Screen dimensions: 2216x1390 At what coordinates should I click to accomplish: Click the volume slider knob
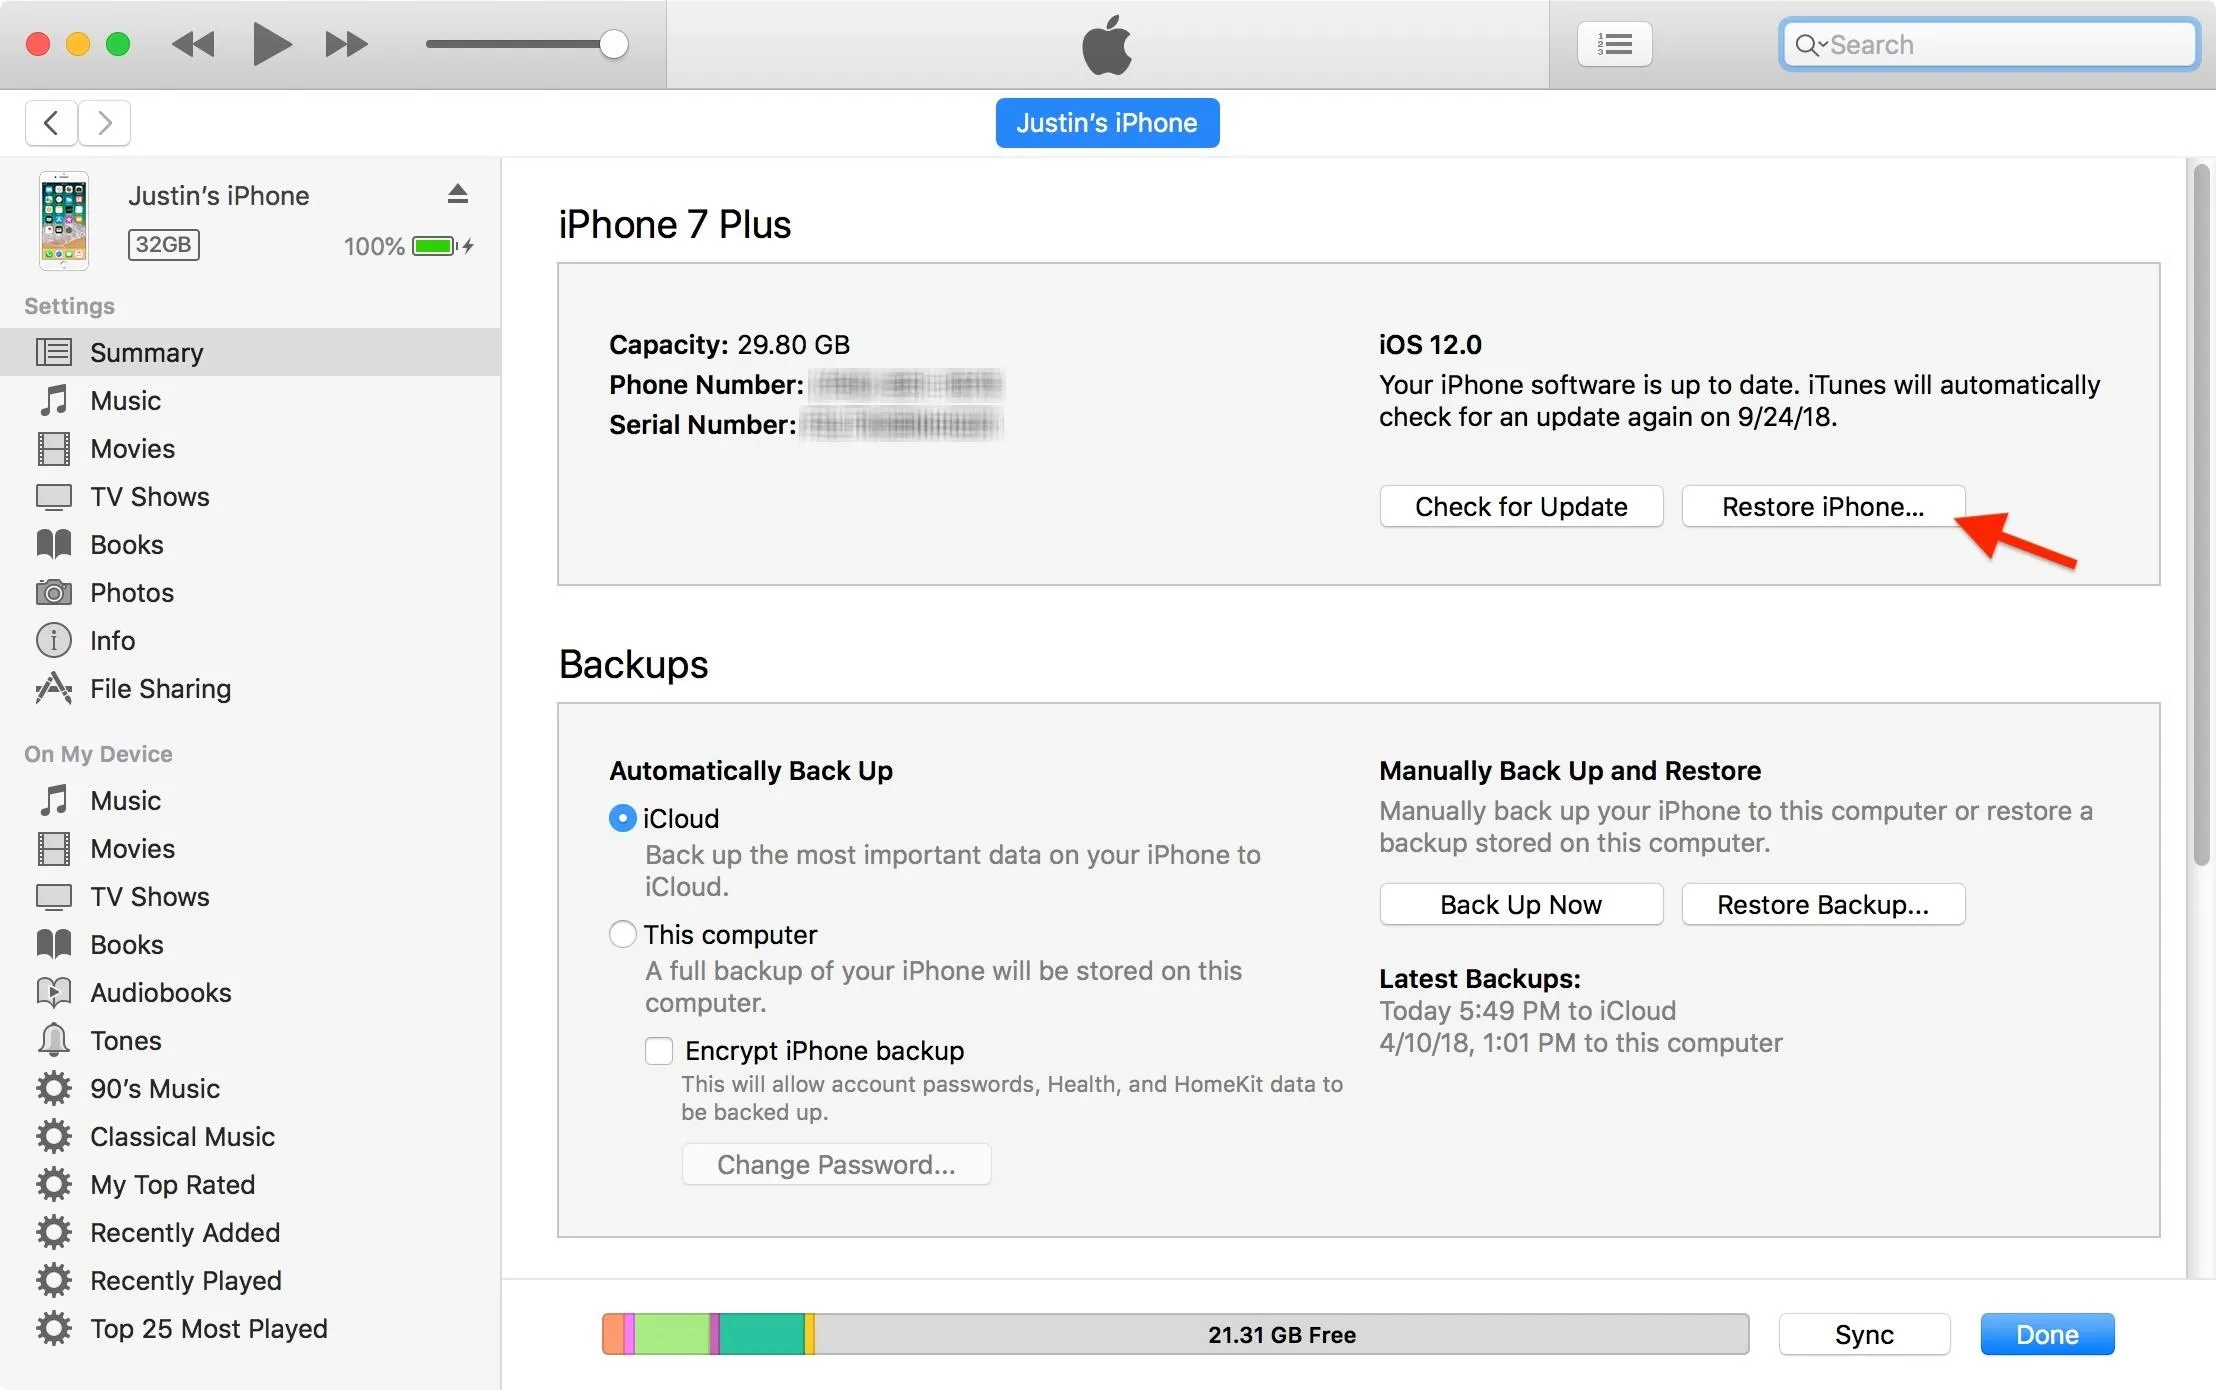click(x=614, y=45)
